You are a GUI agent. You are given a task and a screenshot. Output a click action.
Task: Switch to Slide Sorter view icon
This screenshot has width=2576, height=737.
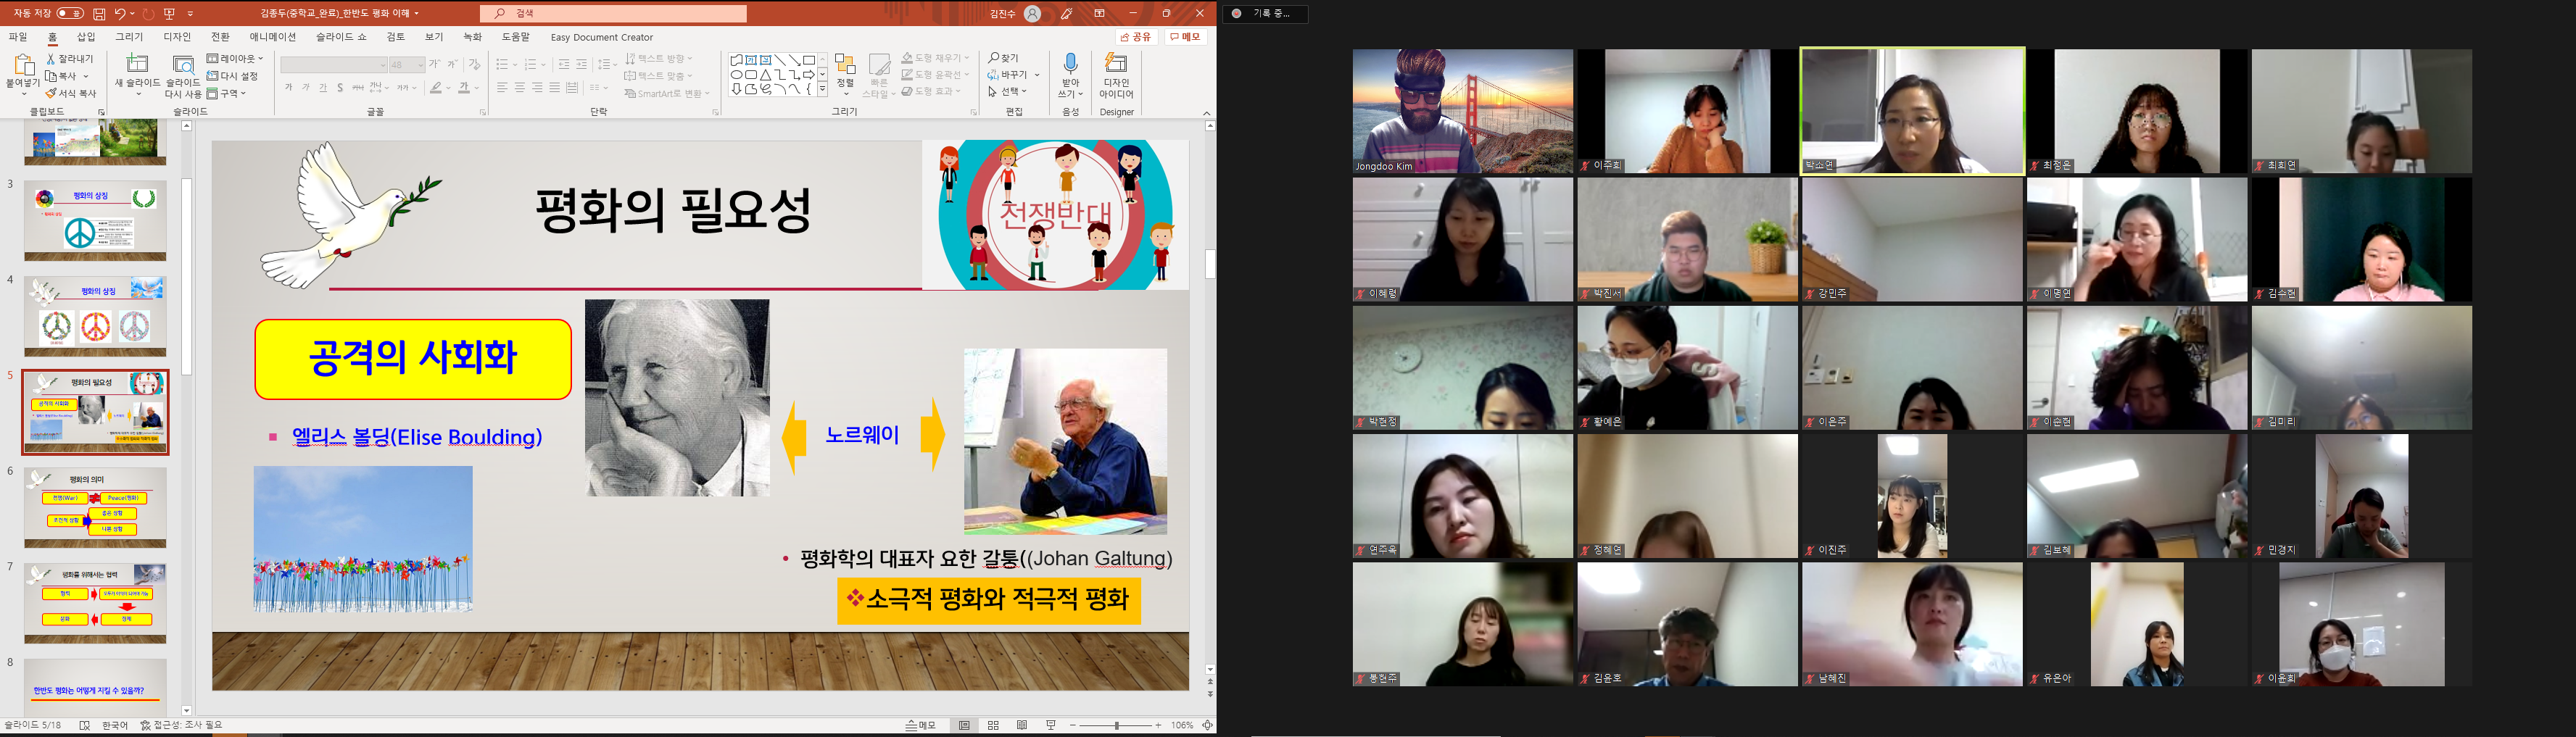pos(993,726)
